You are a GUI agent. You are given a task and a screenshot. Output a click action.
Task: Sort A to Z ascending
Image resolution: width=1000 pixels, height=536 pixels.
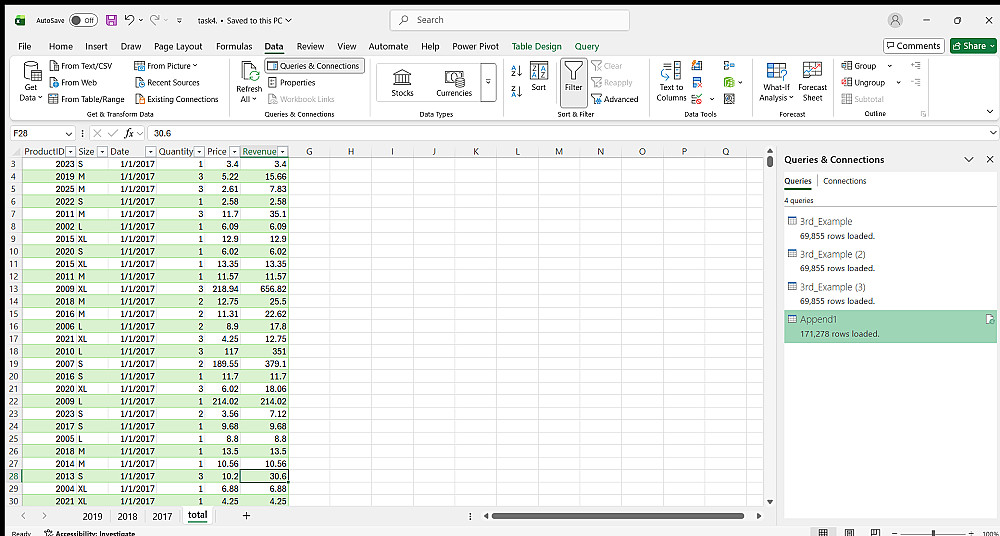(517, 71)
